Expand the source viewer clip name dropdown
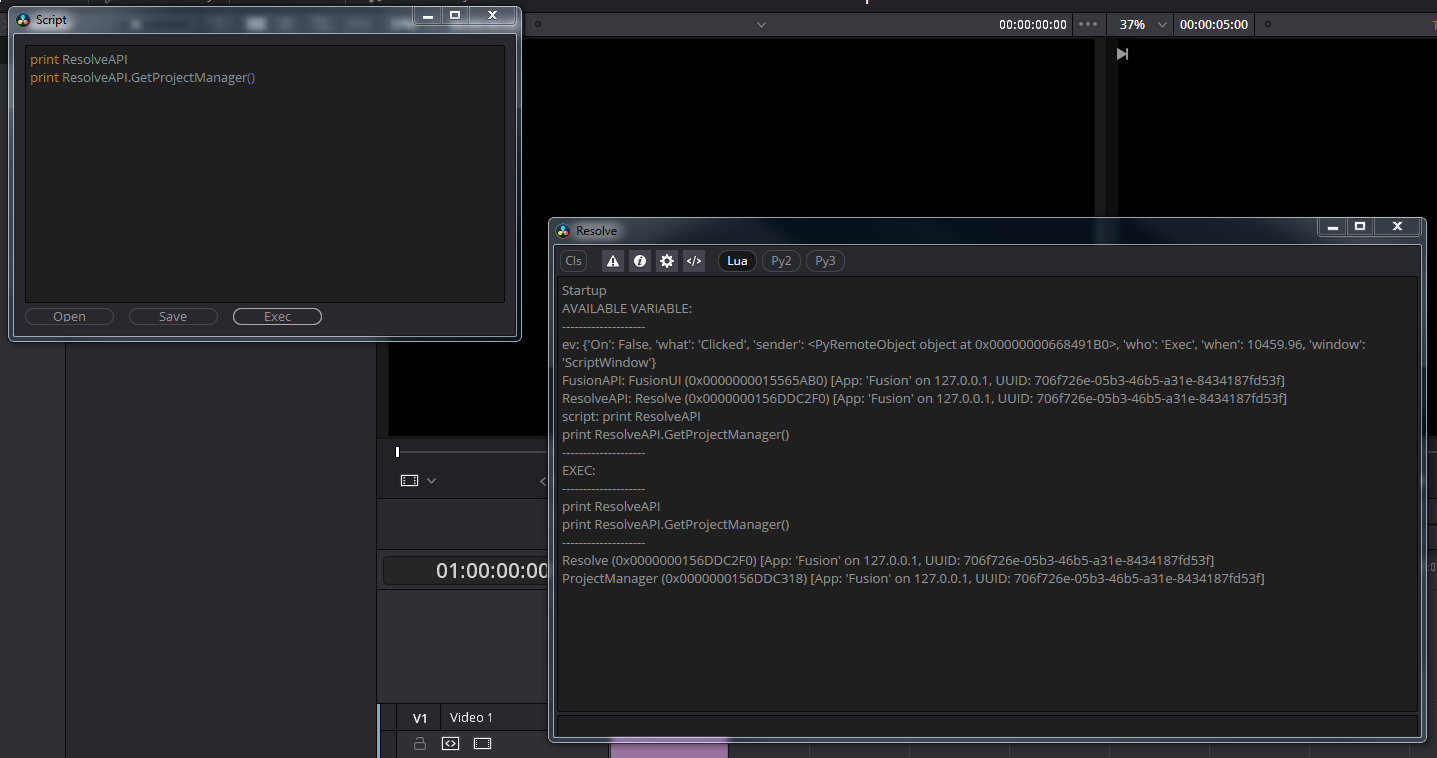1437x758 pixels. tap(761, 24)
